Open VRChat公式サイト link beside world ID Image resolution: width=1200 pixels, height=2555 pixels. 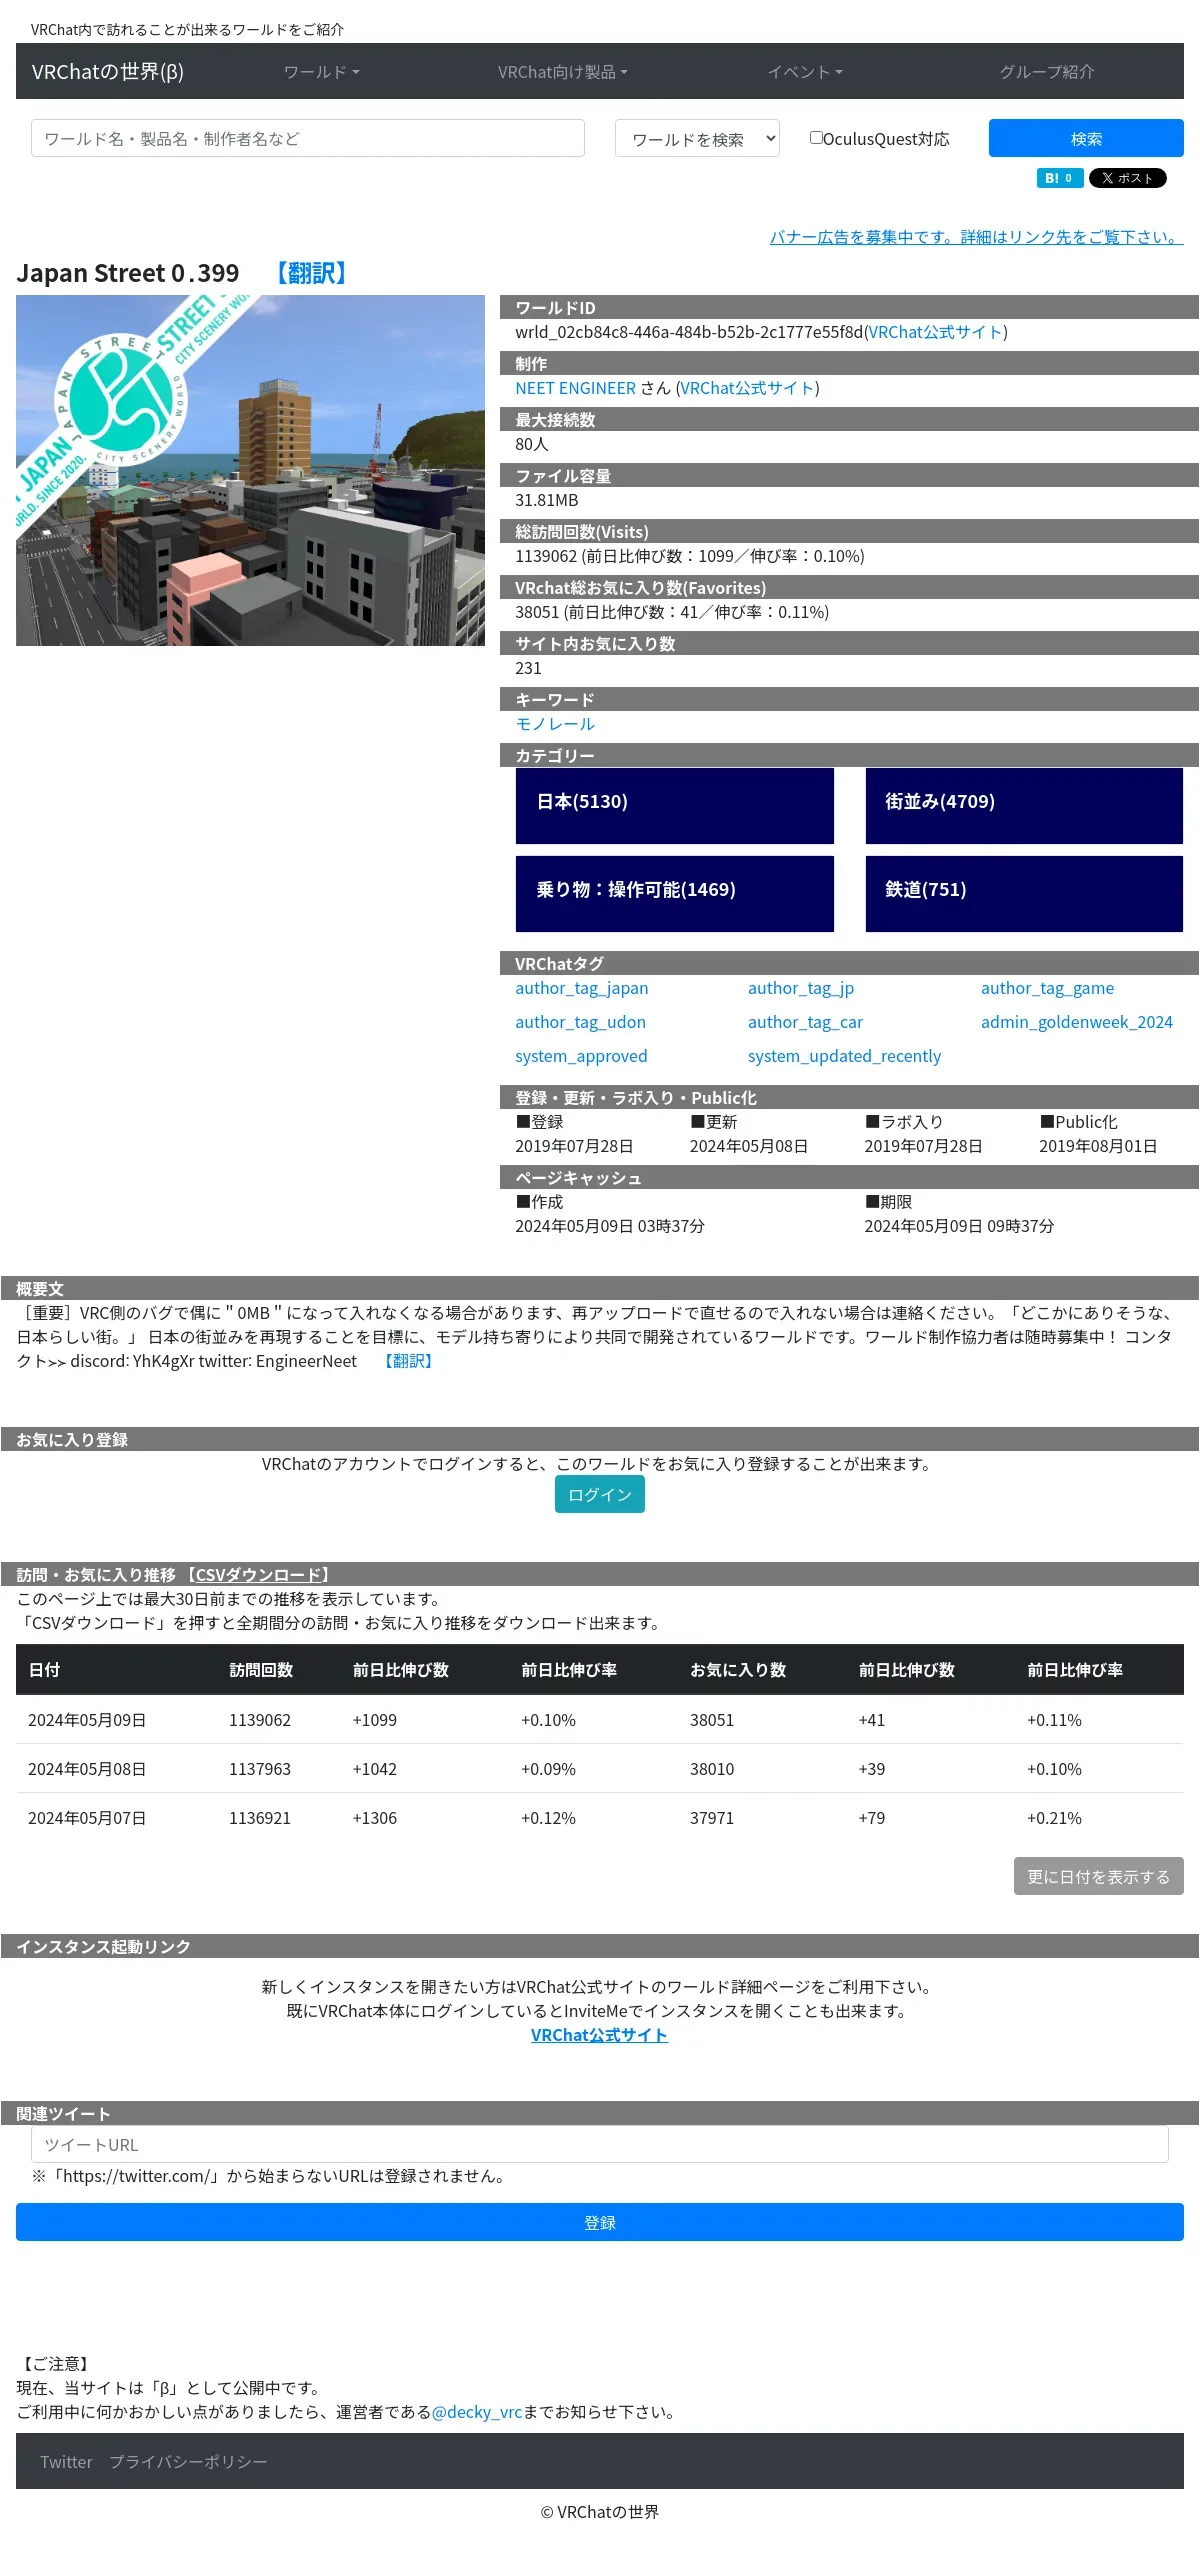[x=936, y=332]
